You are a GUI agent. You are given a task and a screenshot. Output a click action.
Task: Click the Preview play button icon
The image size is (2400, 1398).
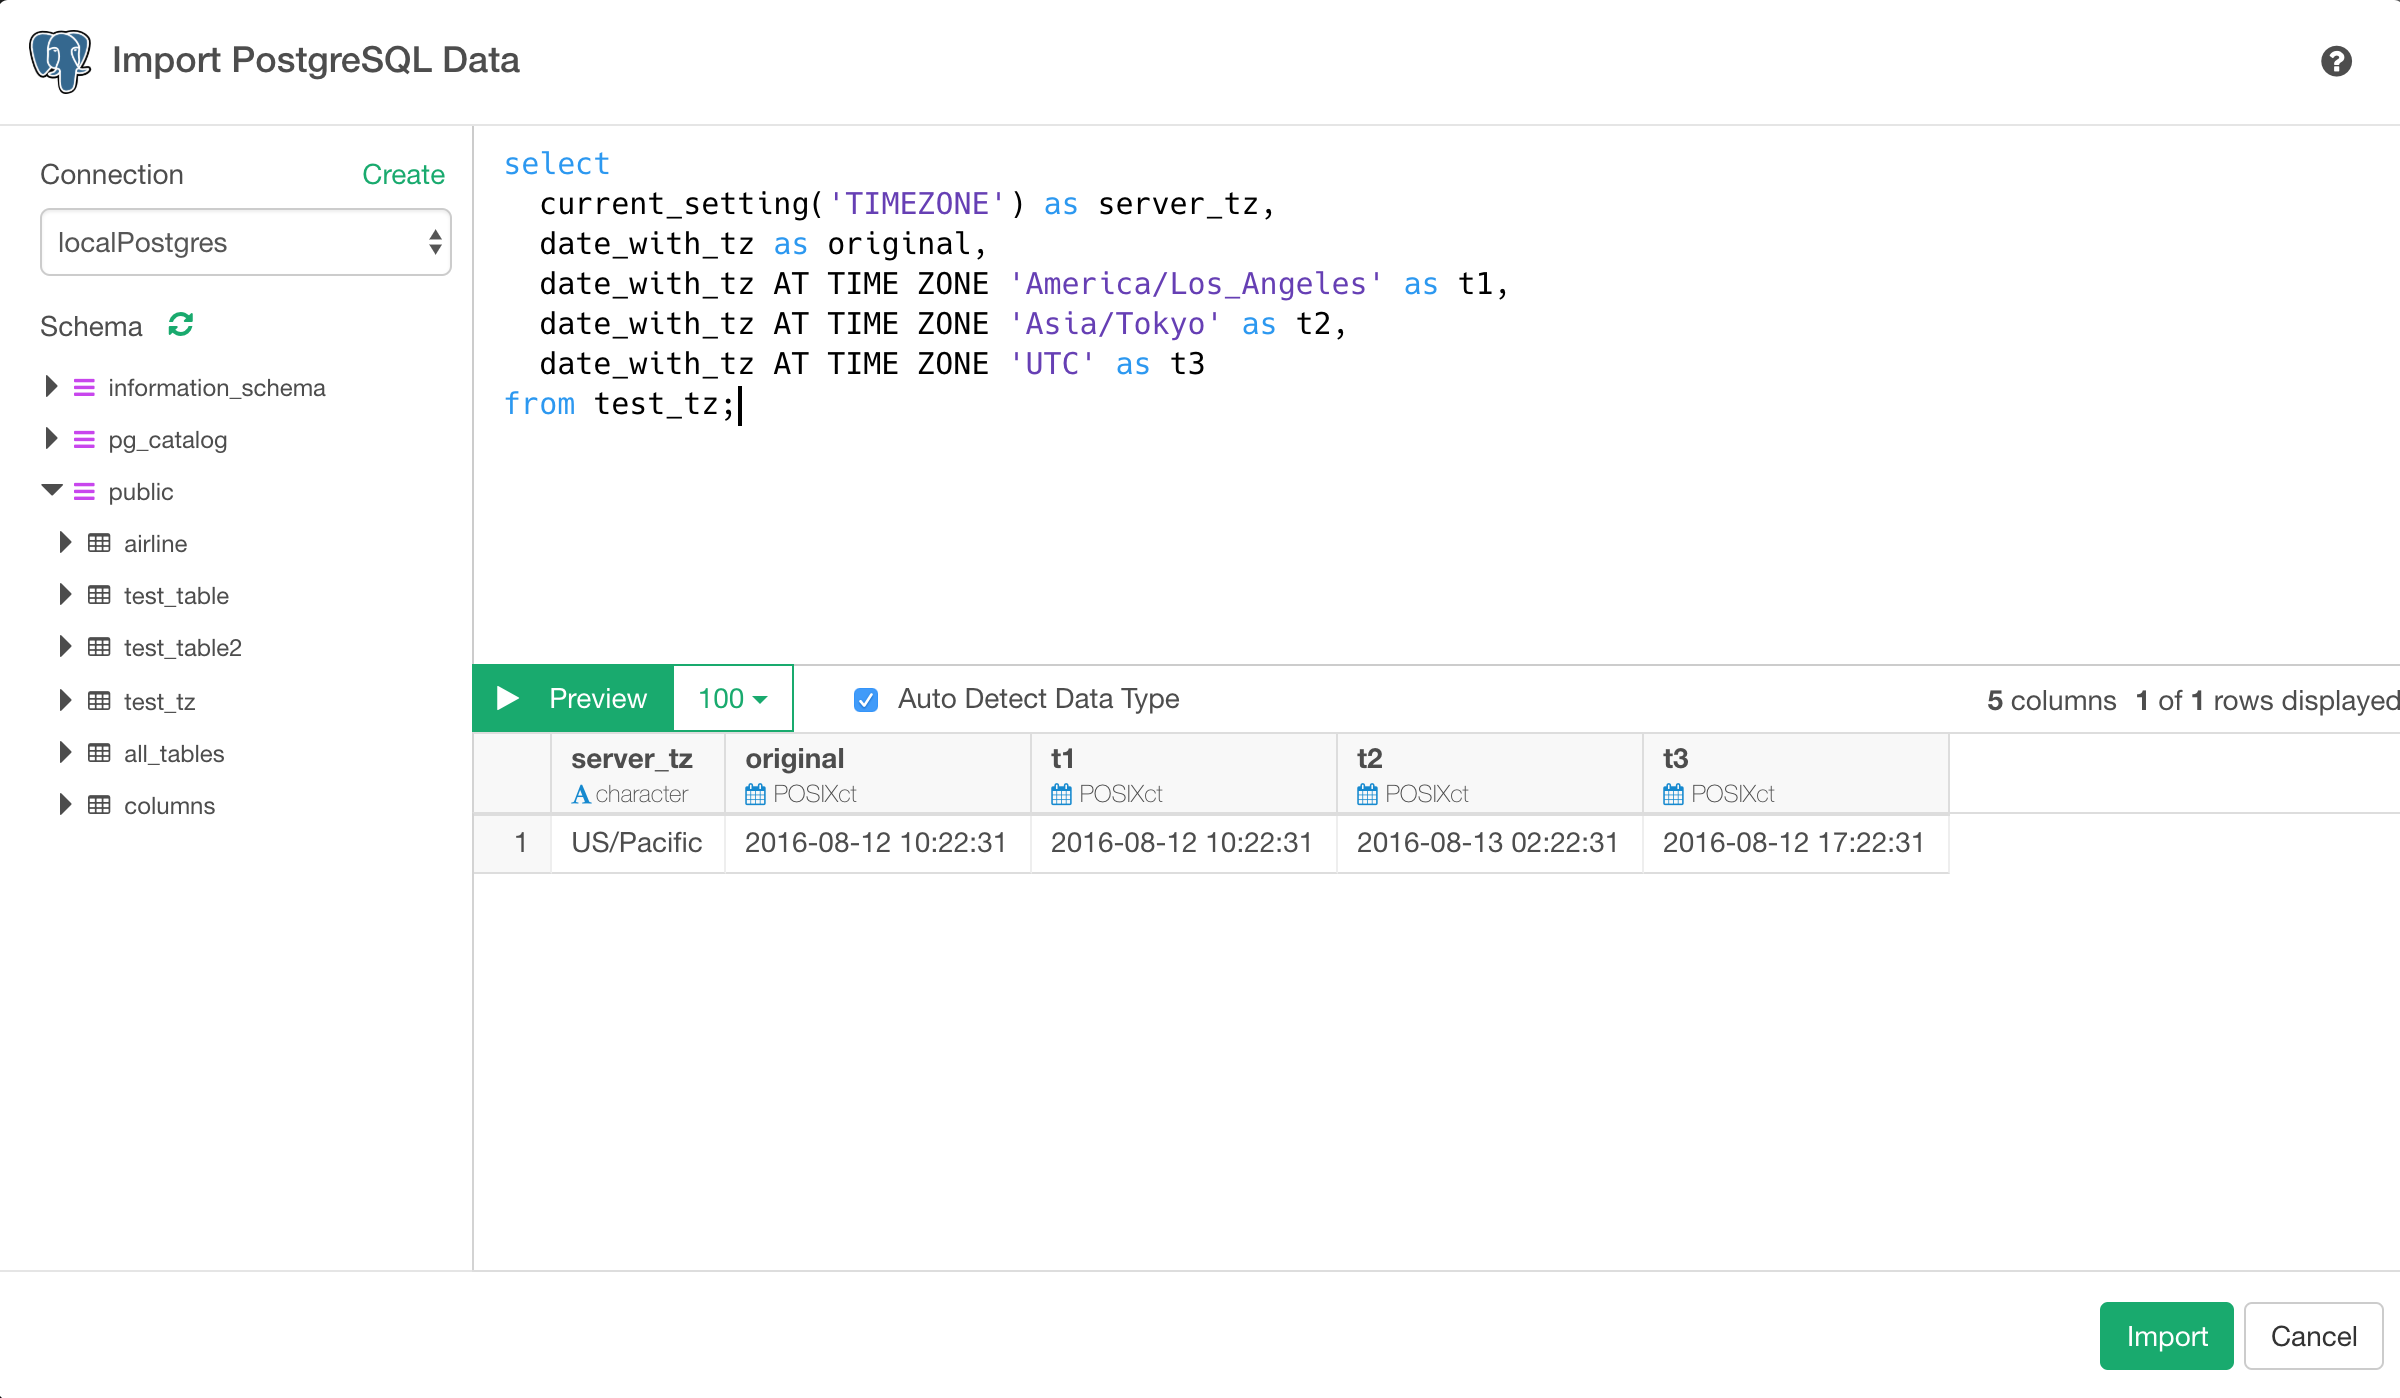pyautogui.click(x=509, y=697)
